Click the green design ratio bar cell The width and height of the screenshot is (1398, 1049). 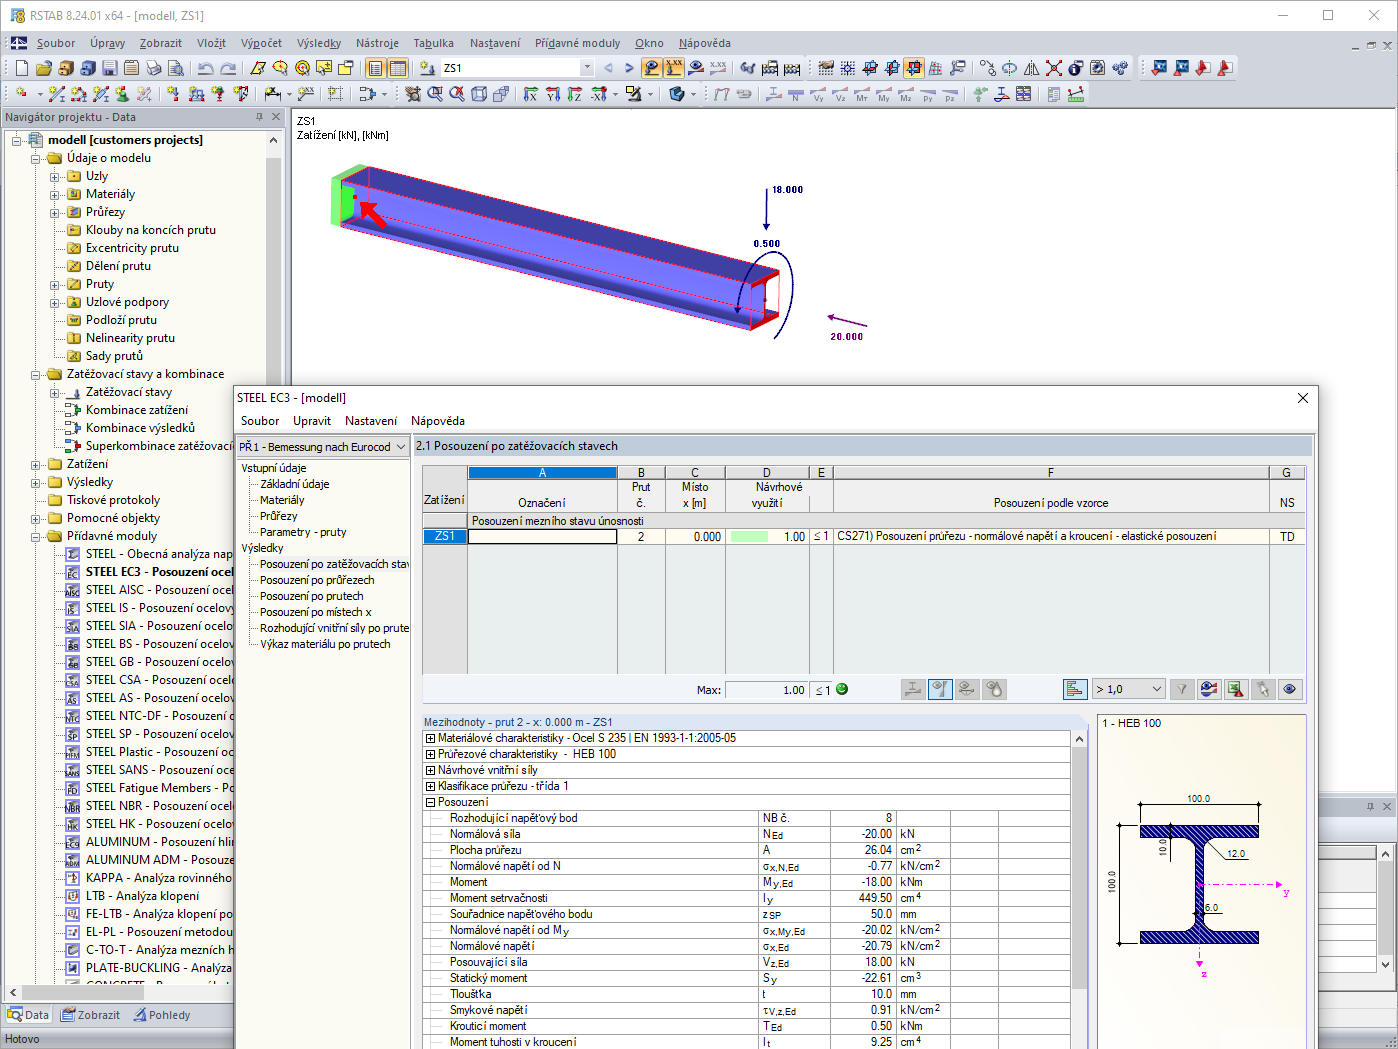749,537
